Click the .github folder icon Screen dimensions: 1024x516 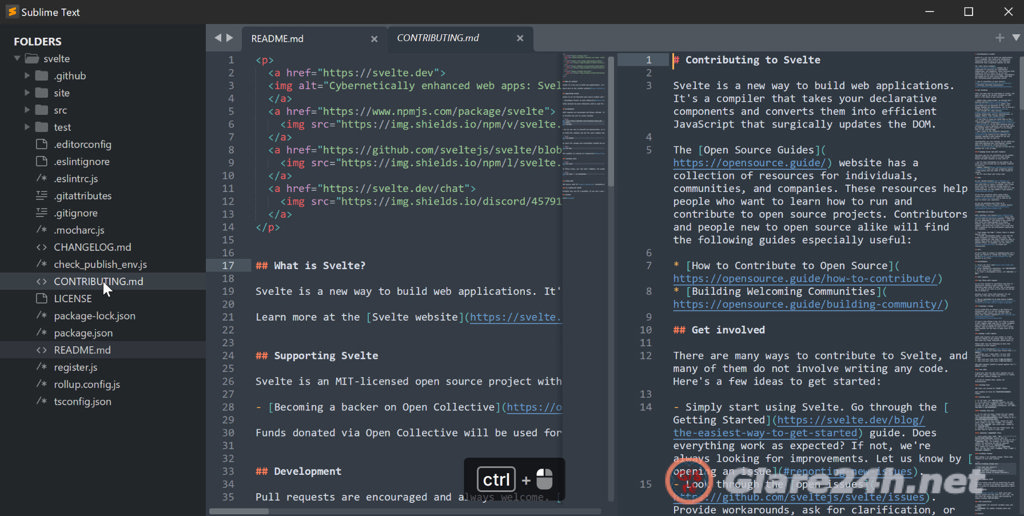click(42, 76)
